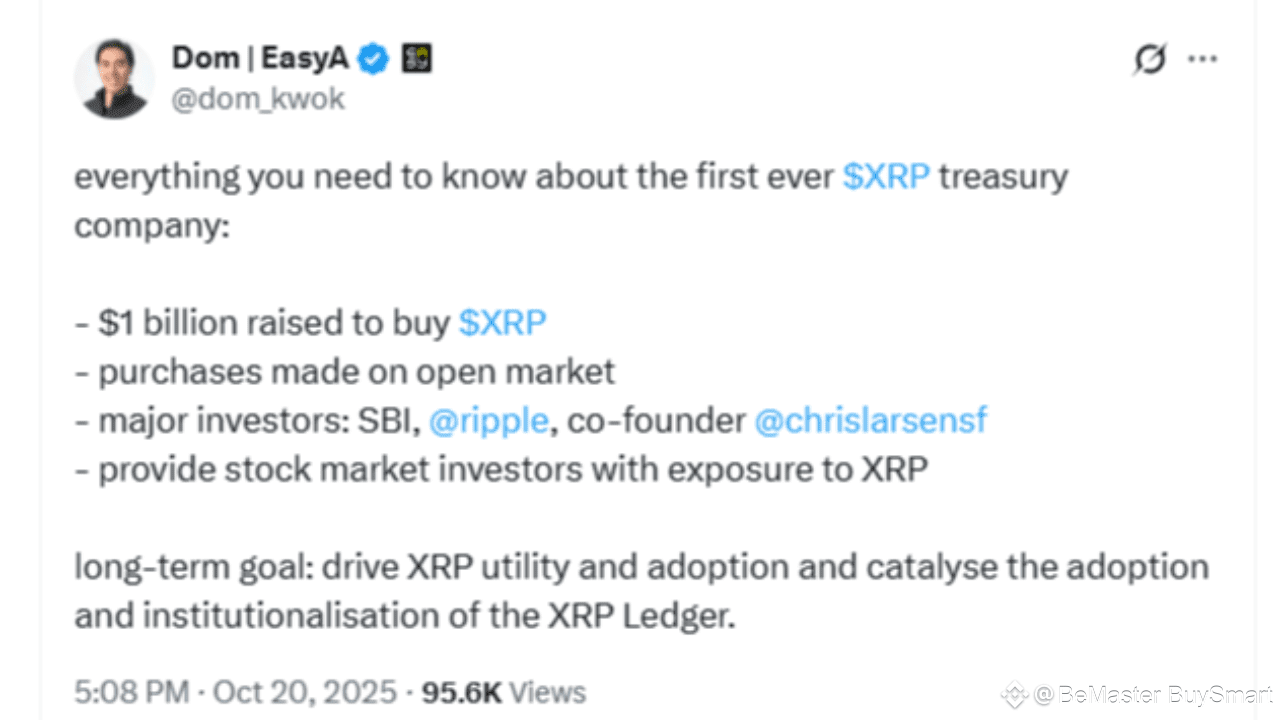This screenshot has height=720, width=1280.
Task: Open the Dom | EasyA display name
Action: 261,58
